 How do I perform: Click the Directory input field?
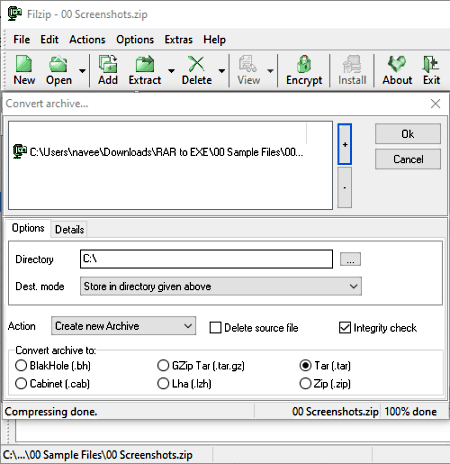[x=206, y=259]
